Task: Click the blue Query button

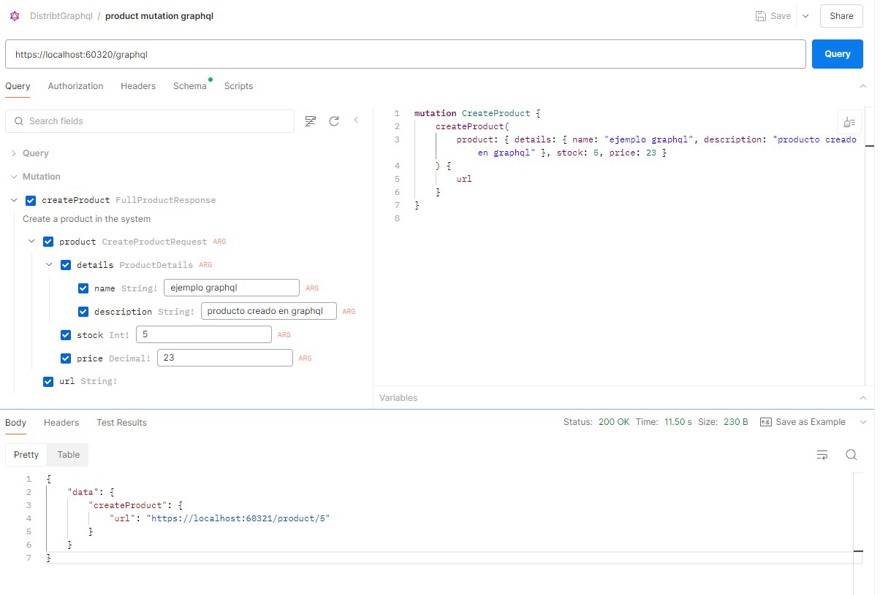Action: tap(837, 54)
